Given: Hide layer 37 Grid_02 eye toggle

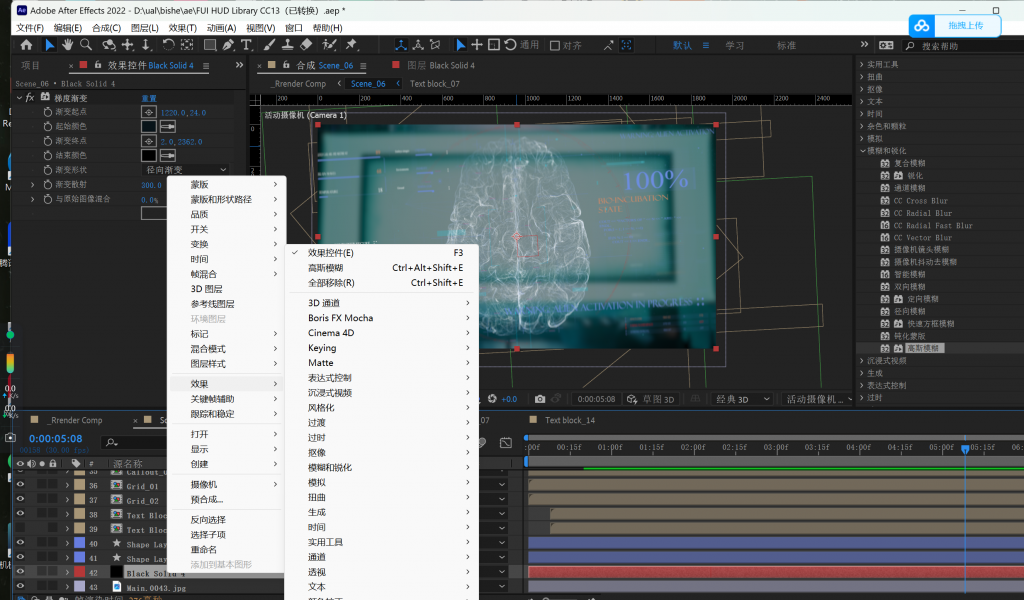Looking at the screenshot, I should coord(20,499).
